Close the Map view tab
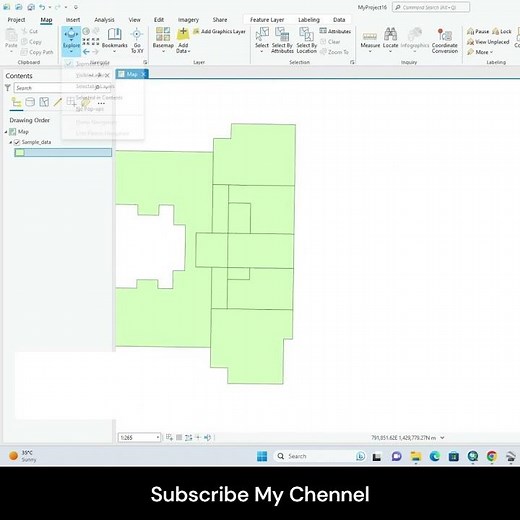The width and height of the screenshot is (520, 520). (x=143, y=74)
